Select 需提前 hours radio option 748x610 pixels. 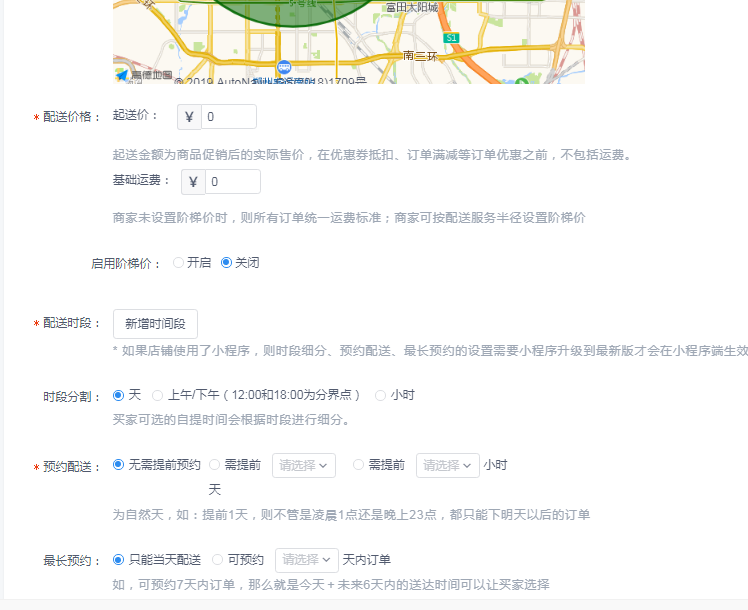tap(358, 465)
